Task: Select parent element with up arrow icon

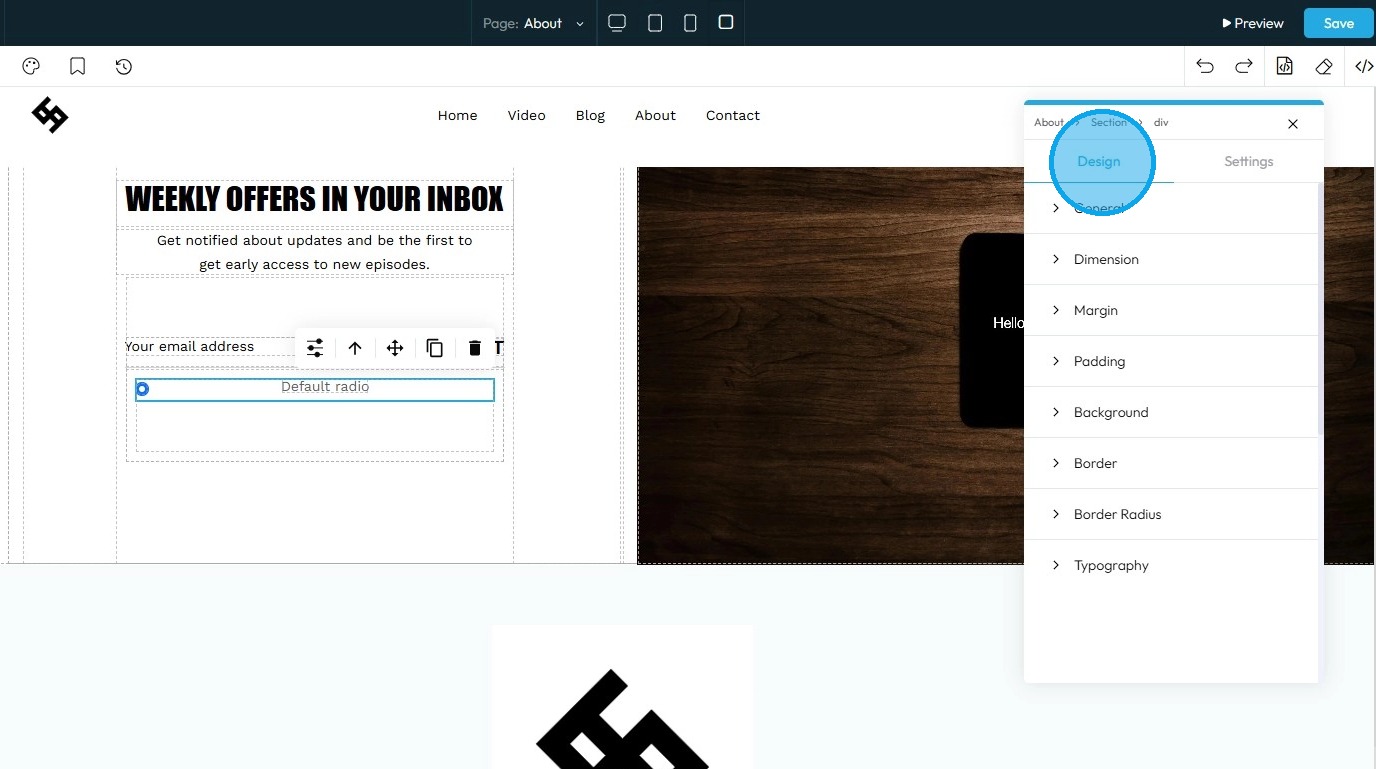Action: click(x=355, y=348)
